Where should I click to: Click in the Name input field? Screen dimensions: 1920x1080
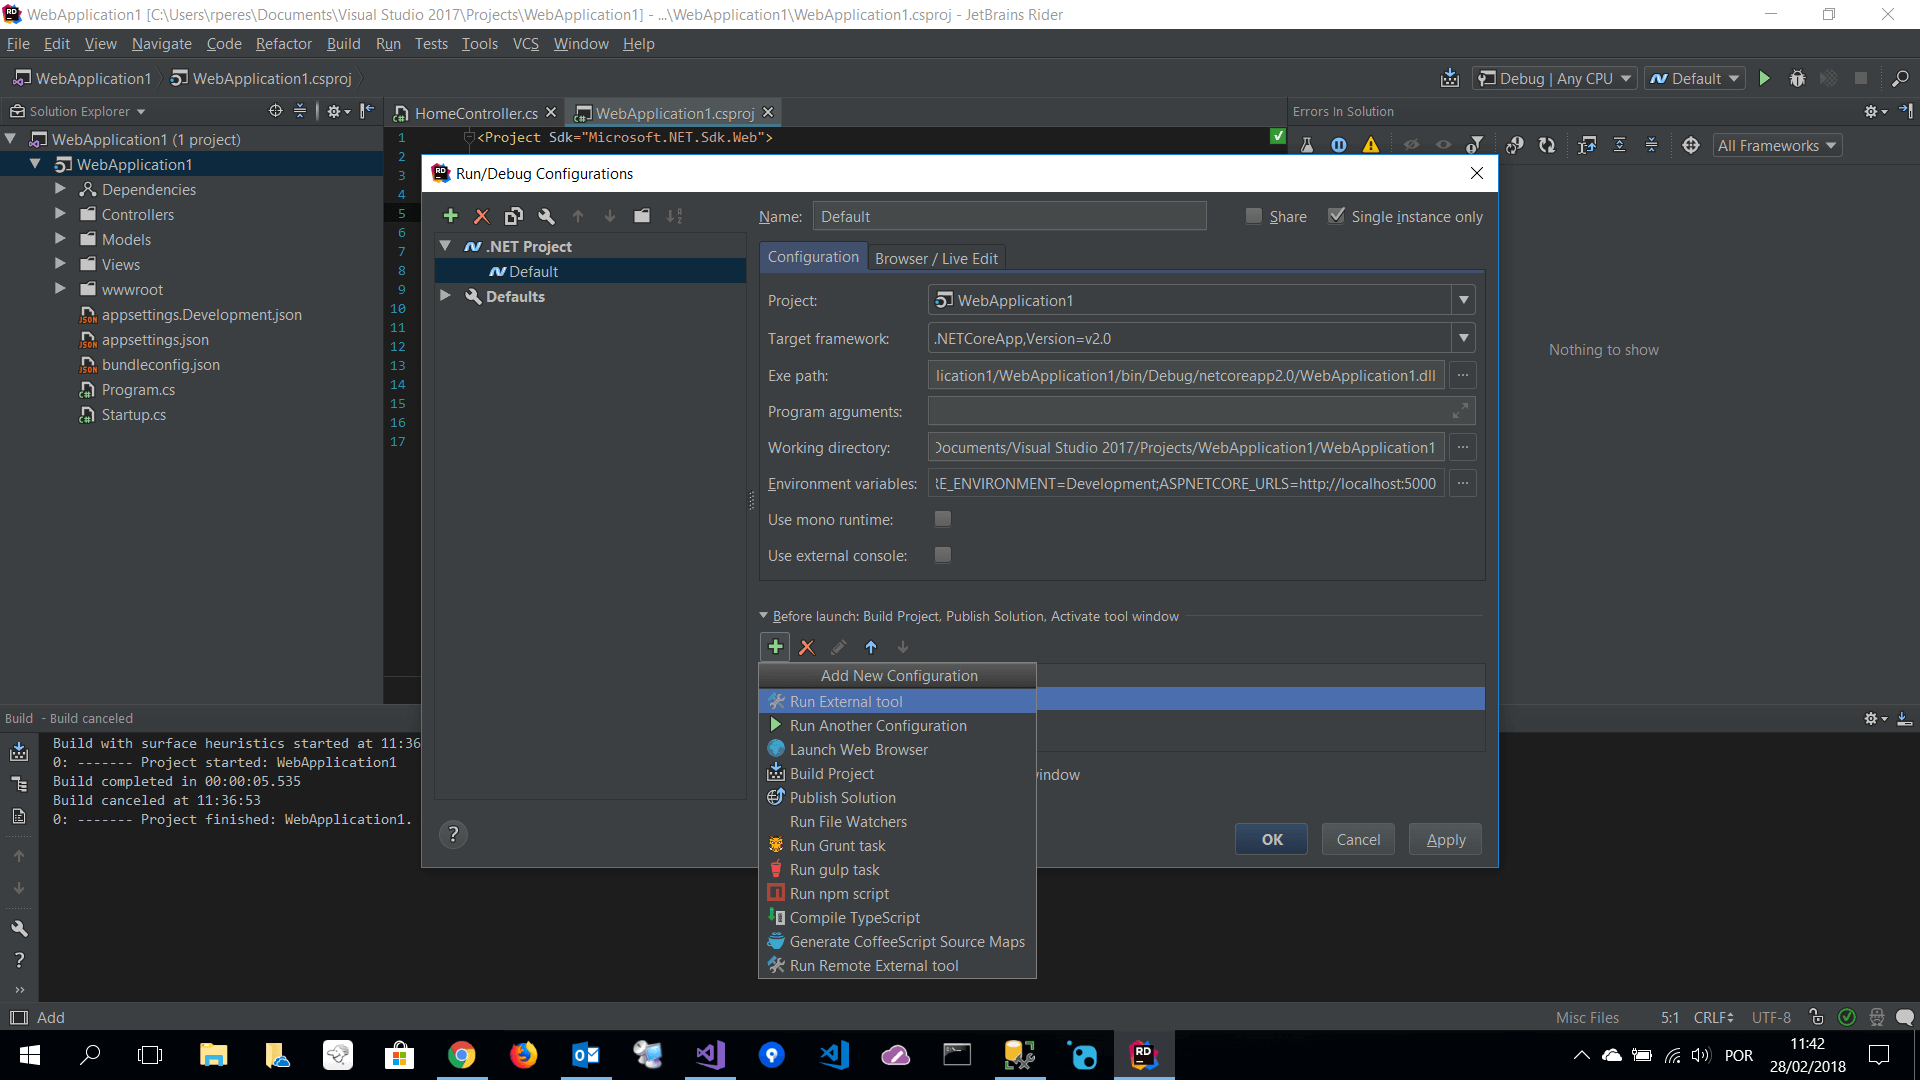(1009, 216)
